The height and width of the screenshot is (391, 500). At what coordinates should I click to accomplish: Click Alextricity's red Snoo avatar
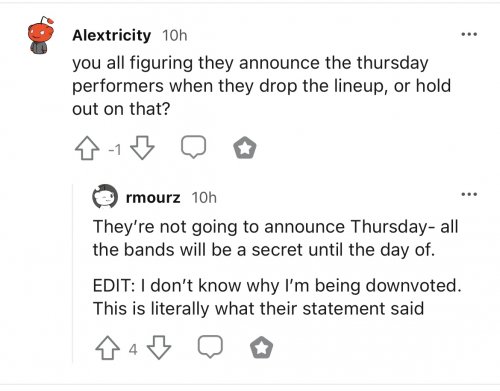(x=41, y=35)
